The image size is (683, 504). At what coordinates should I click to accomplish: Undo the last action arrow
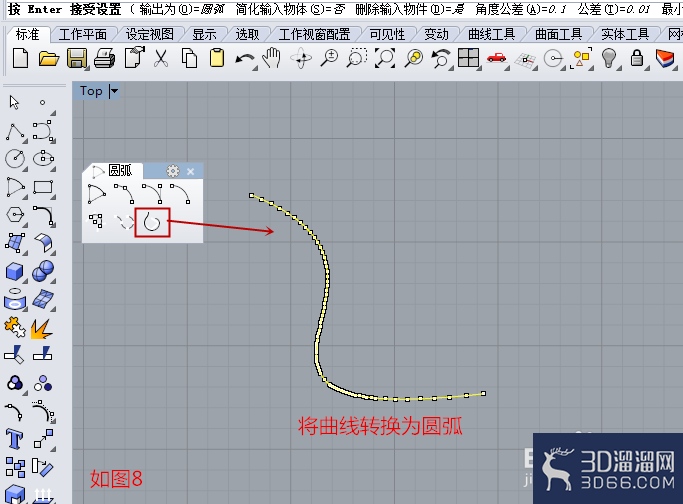pos(245,59)
